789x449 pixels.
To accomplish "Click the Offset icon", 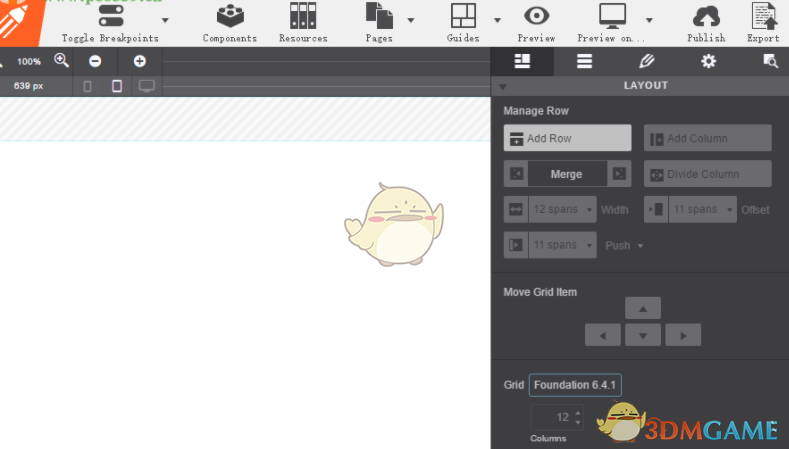I will click(x=656, y=209).
